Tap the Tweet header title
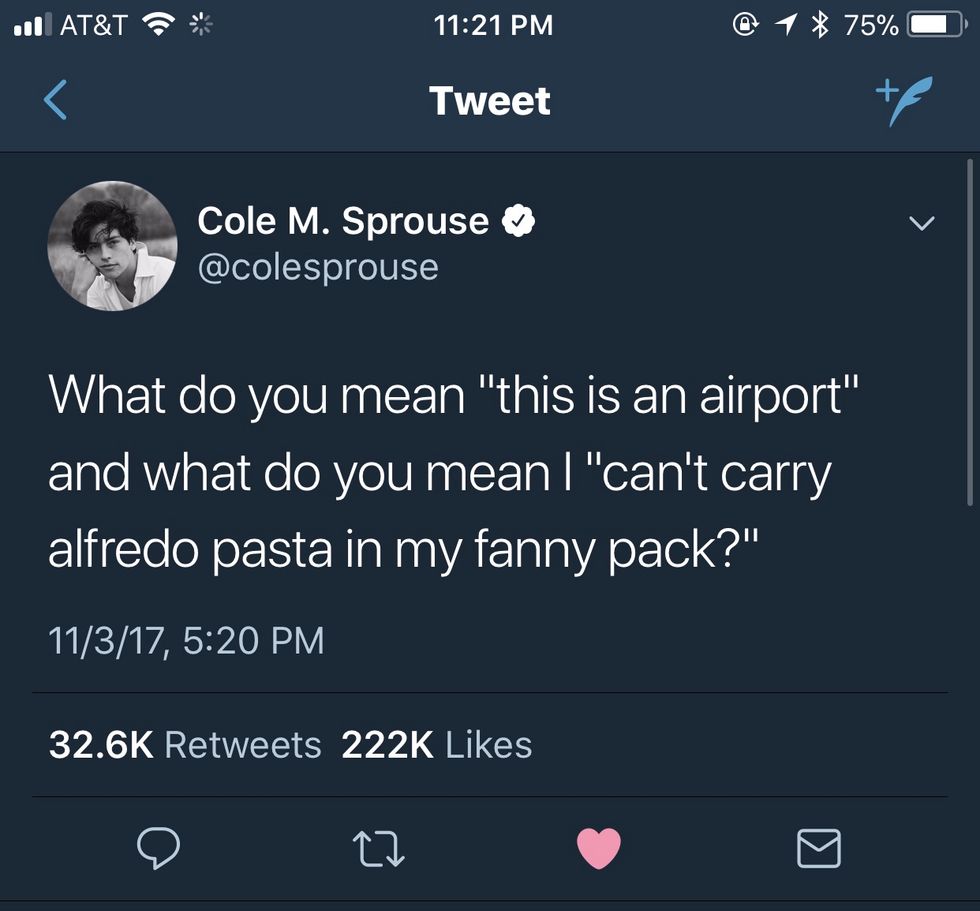This screenshot has width=980, height=911. 489,100
